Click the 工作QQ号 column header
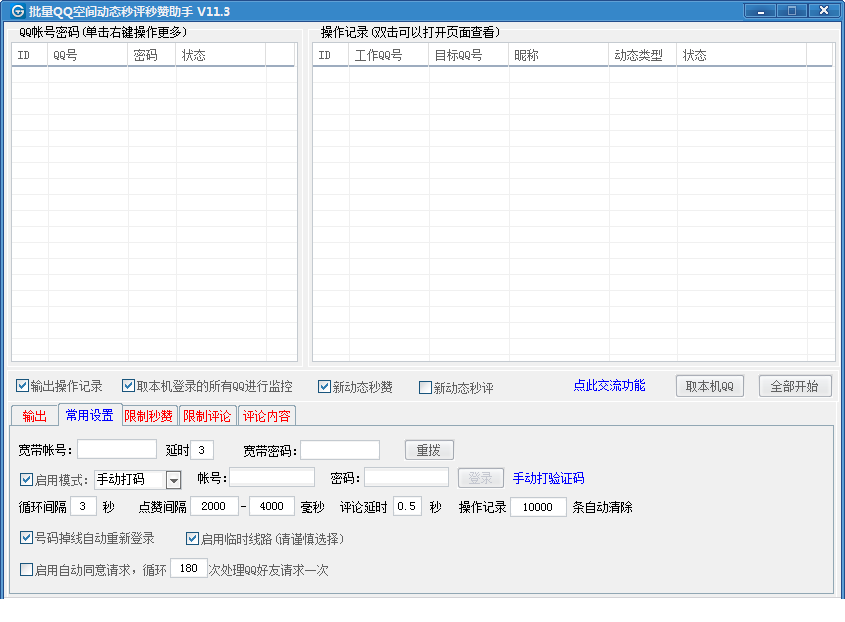The height and width of the screenshot is (622, 845). pos(389,55)
